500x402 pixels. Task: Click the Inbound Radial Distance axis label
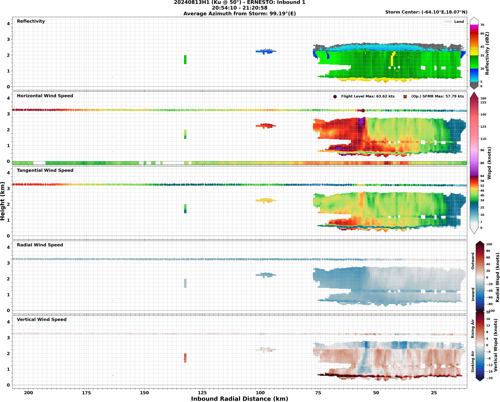tap(239, 399)
